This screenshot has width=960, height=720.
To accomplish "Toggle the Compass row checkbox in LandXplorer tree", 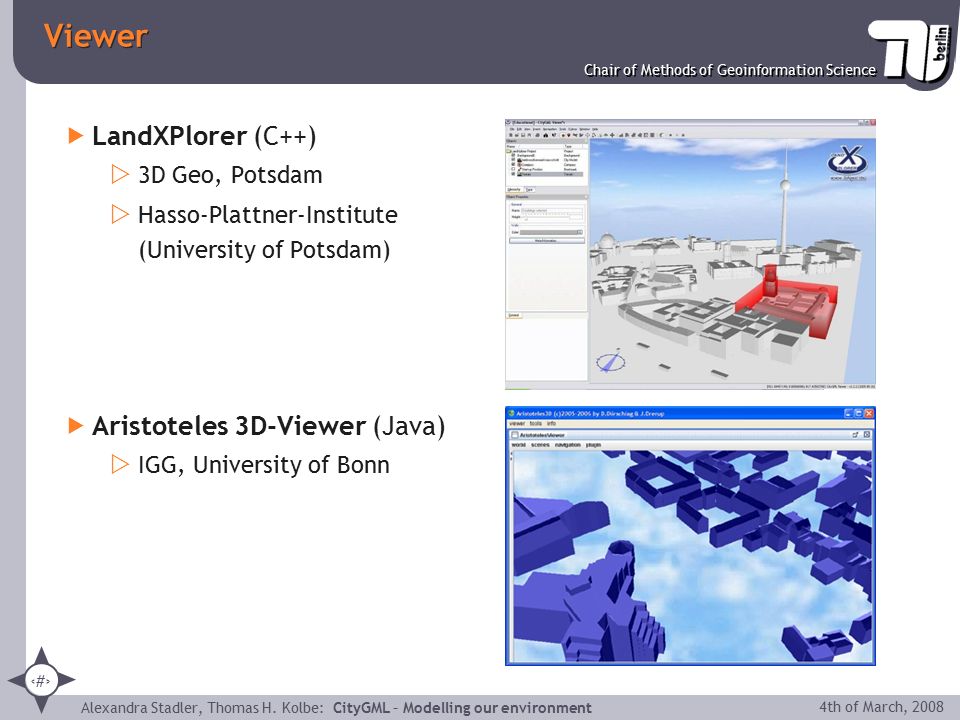I will coord(513,165).
